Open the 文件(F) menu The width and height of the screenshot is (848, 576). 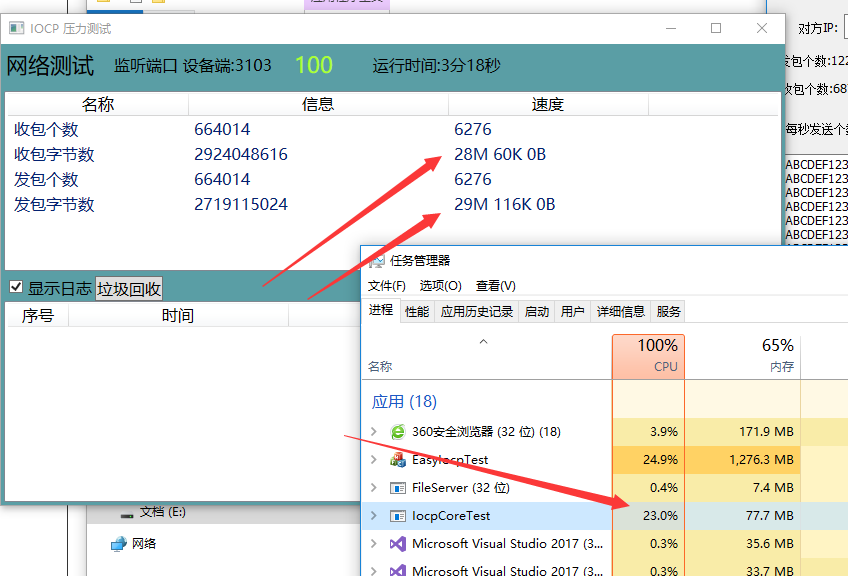click(x=387, y=286)
